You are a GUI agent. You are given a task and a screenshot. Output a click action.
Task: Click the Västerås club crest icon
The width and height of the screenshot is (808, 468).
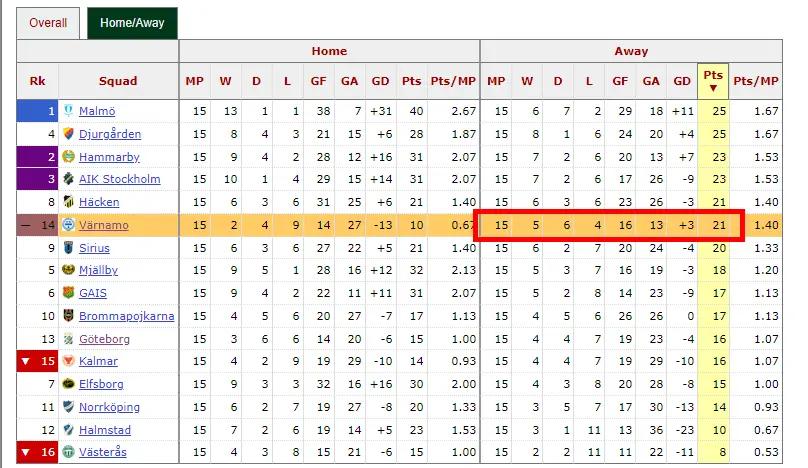[68, 452]
